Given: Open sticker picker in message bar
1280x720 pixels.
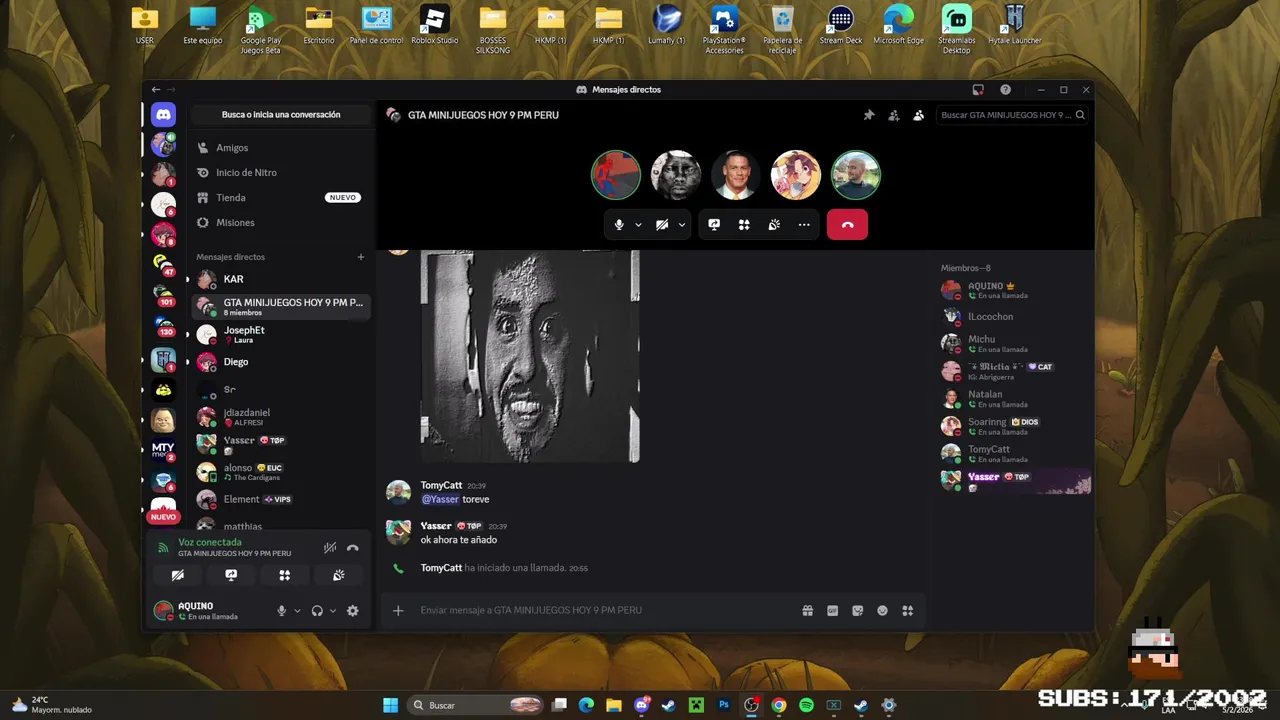Looking at the screenshot, I should (858, 610).
